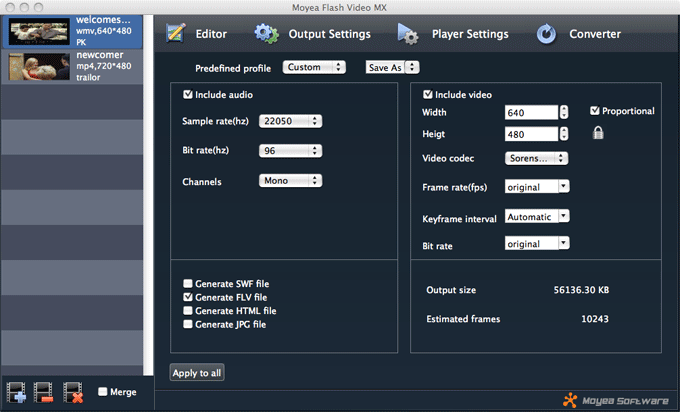
Task: Click the add video file icon
Action: pos(16,391)
